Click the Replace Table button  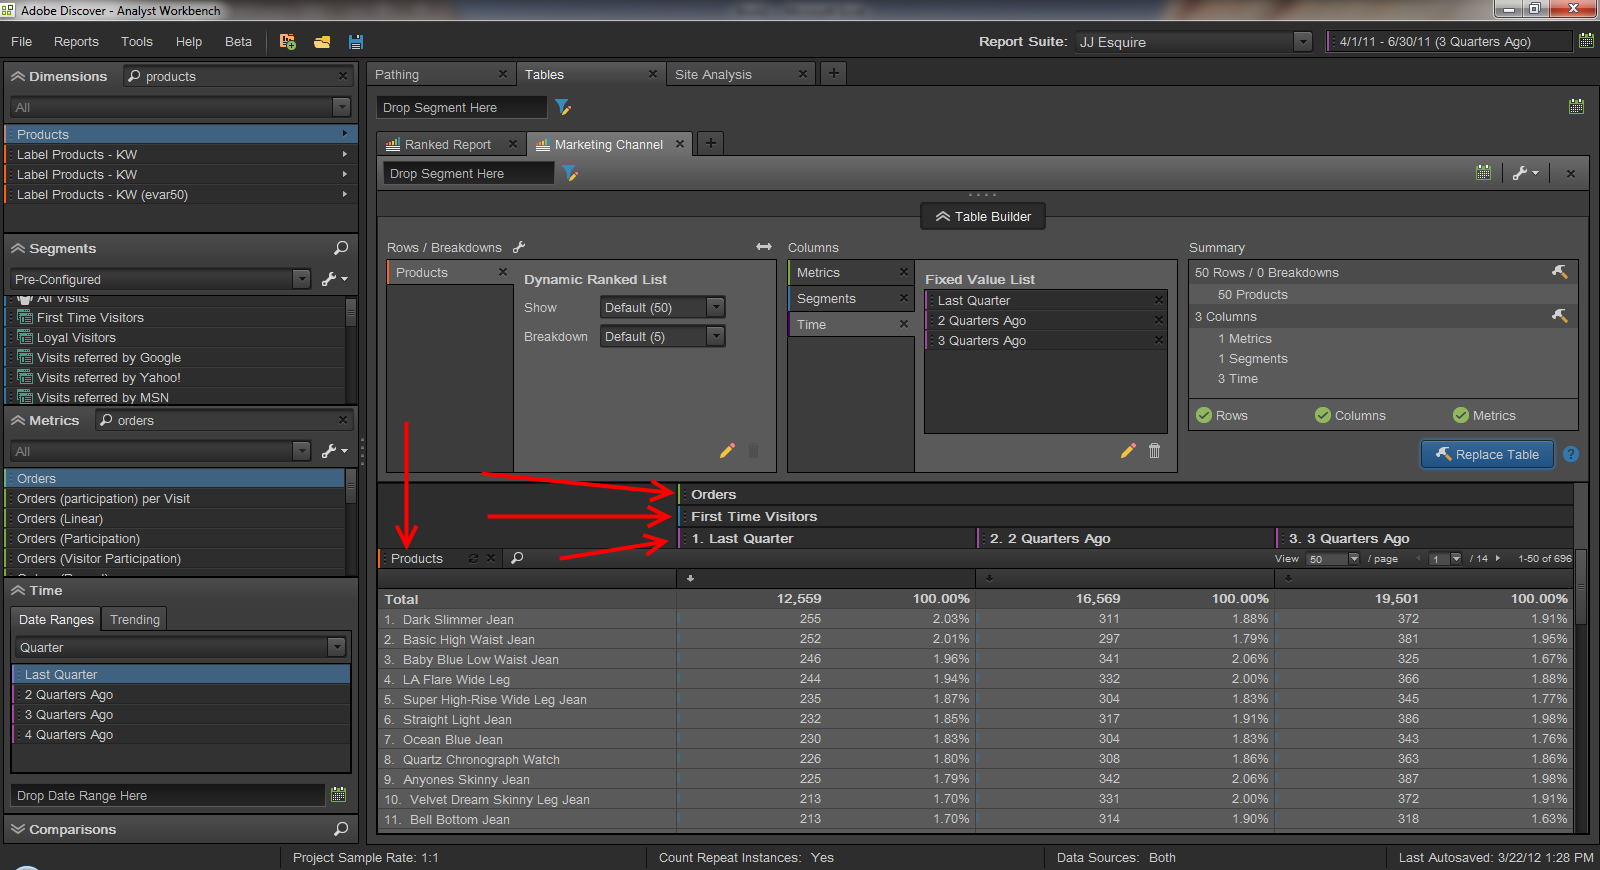click(1487, 454)
